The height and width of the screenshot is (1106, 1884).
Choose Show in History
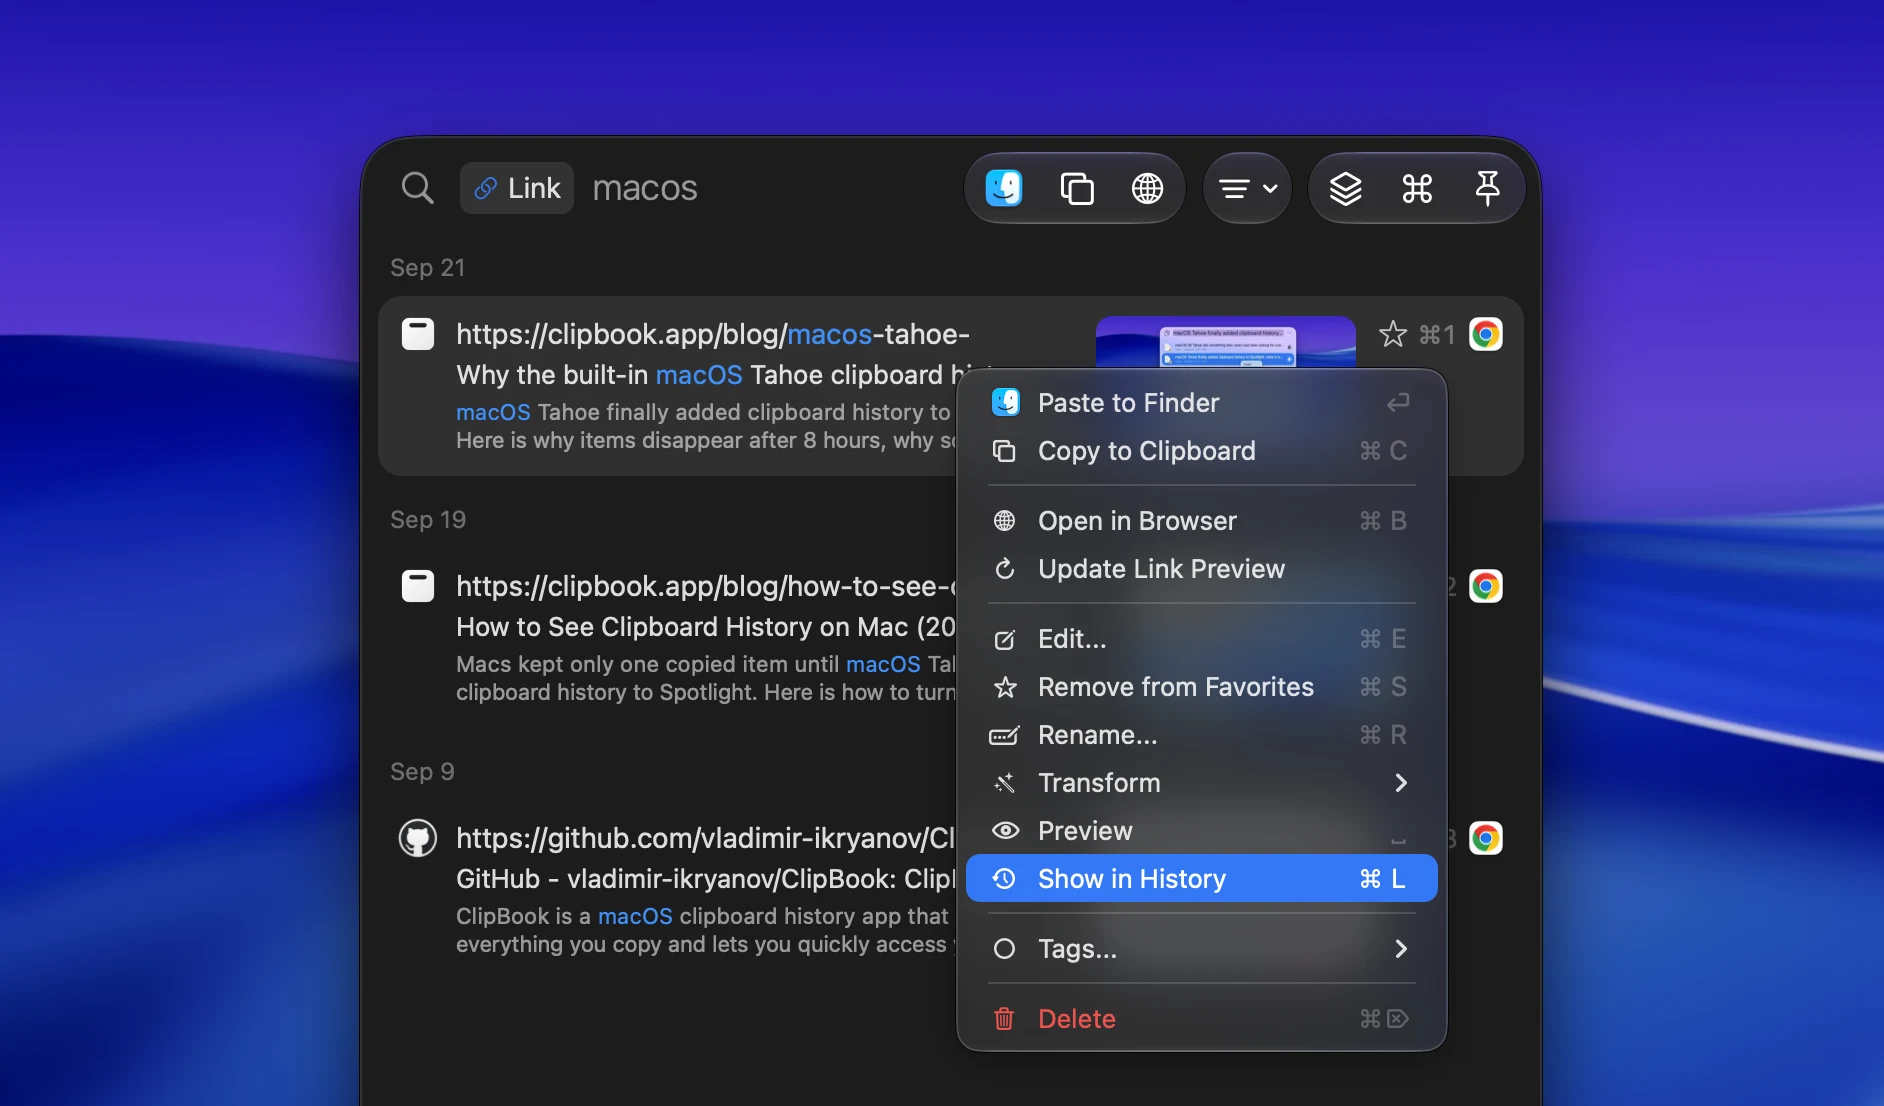[x=1202, y=879]
